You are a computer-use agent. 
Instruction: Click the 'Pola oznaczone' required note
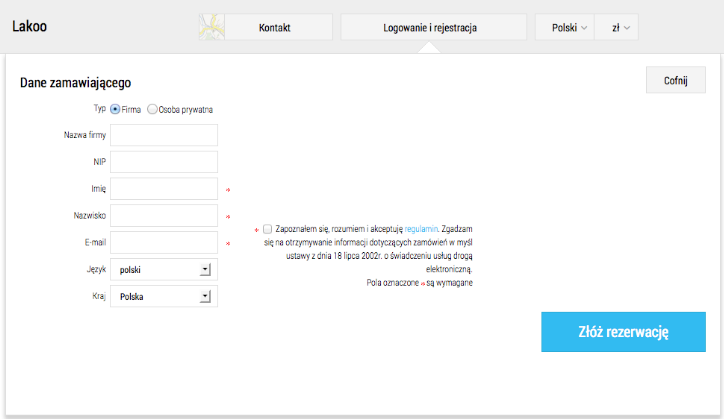(x=419, y=283)
